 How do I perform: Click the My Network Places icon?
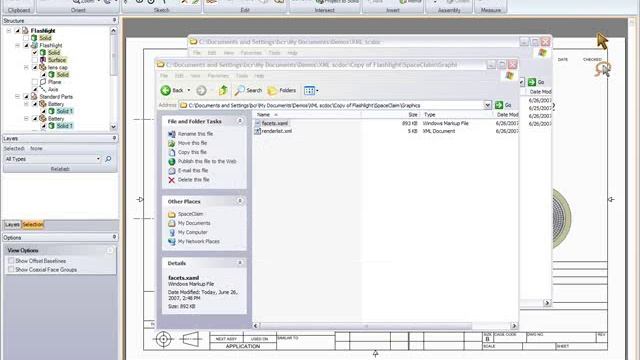(x=172, y=242)
